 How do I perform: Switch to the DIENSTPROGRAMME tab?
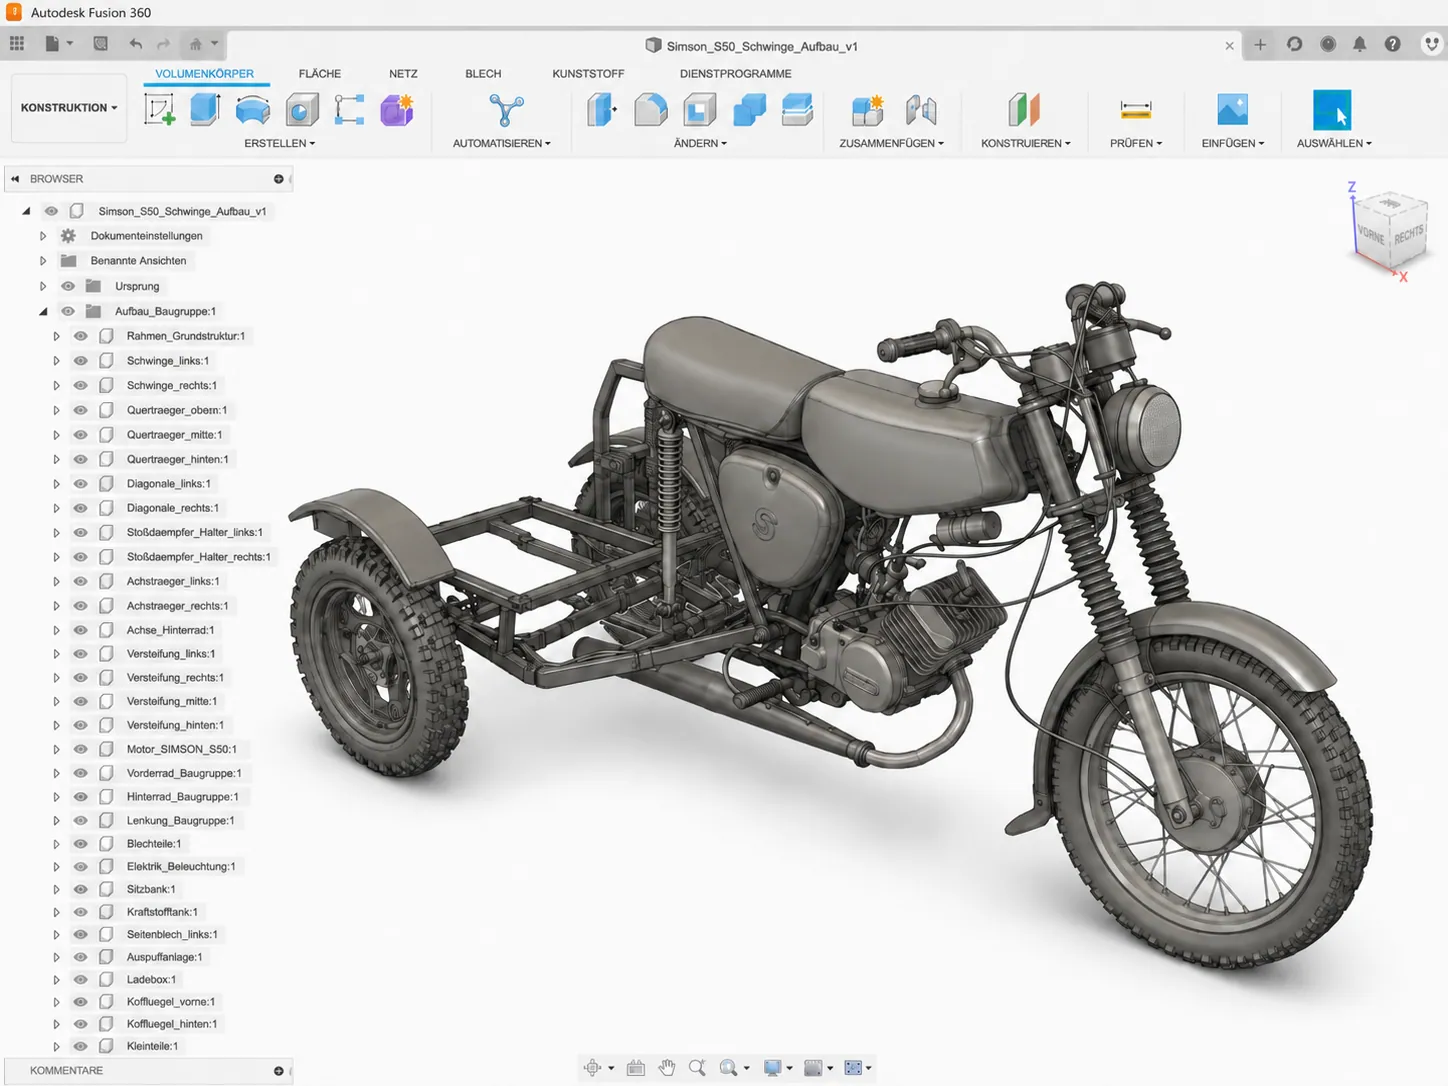pyautogui.click(x=736, y=74)
